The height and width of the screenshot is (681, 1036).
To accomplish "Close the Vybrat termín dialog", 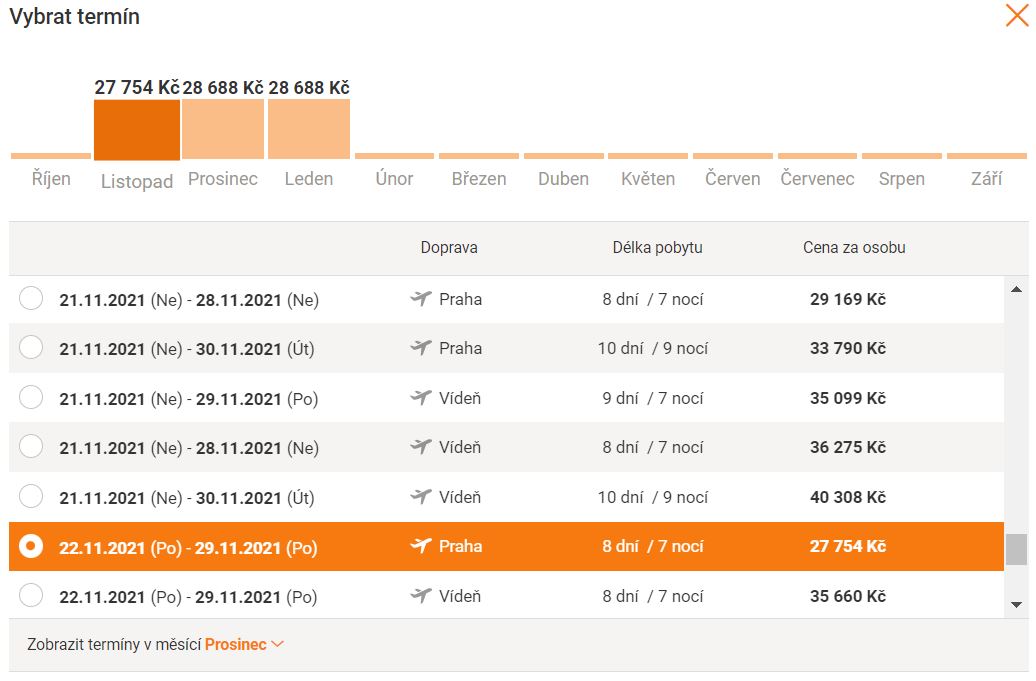I will (1017, 15).
